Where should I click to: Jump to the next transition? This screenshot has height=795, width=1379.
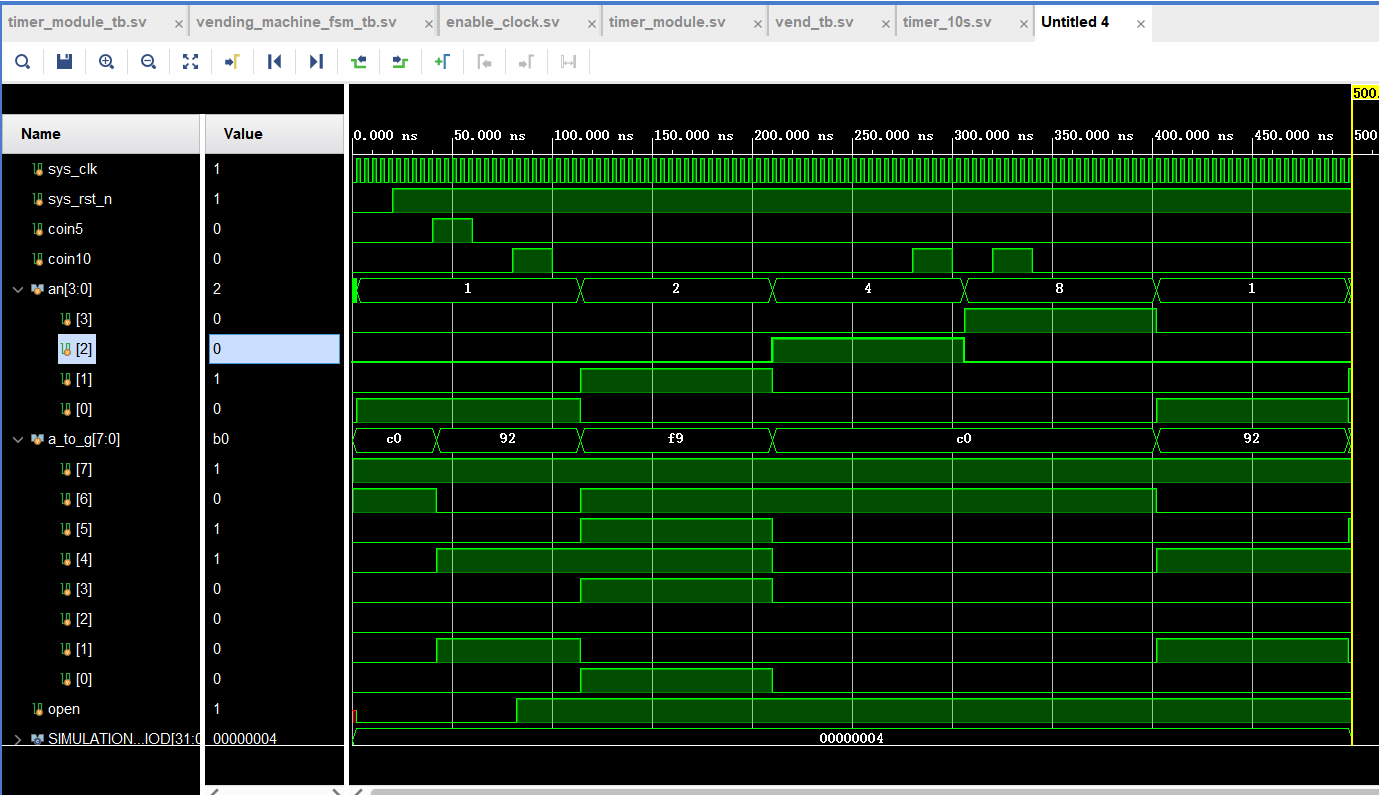[400, 62]
